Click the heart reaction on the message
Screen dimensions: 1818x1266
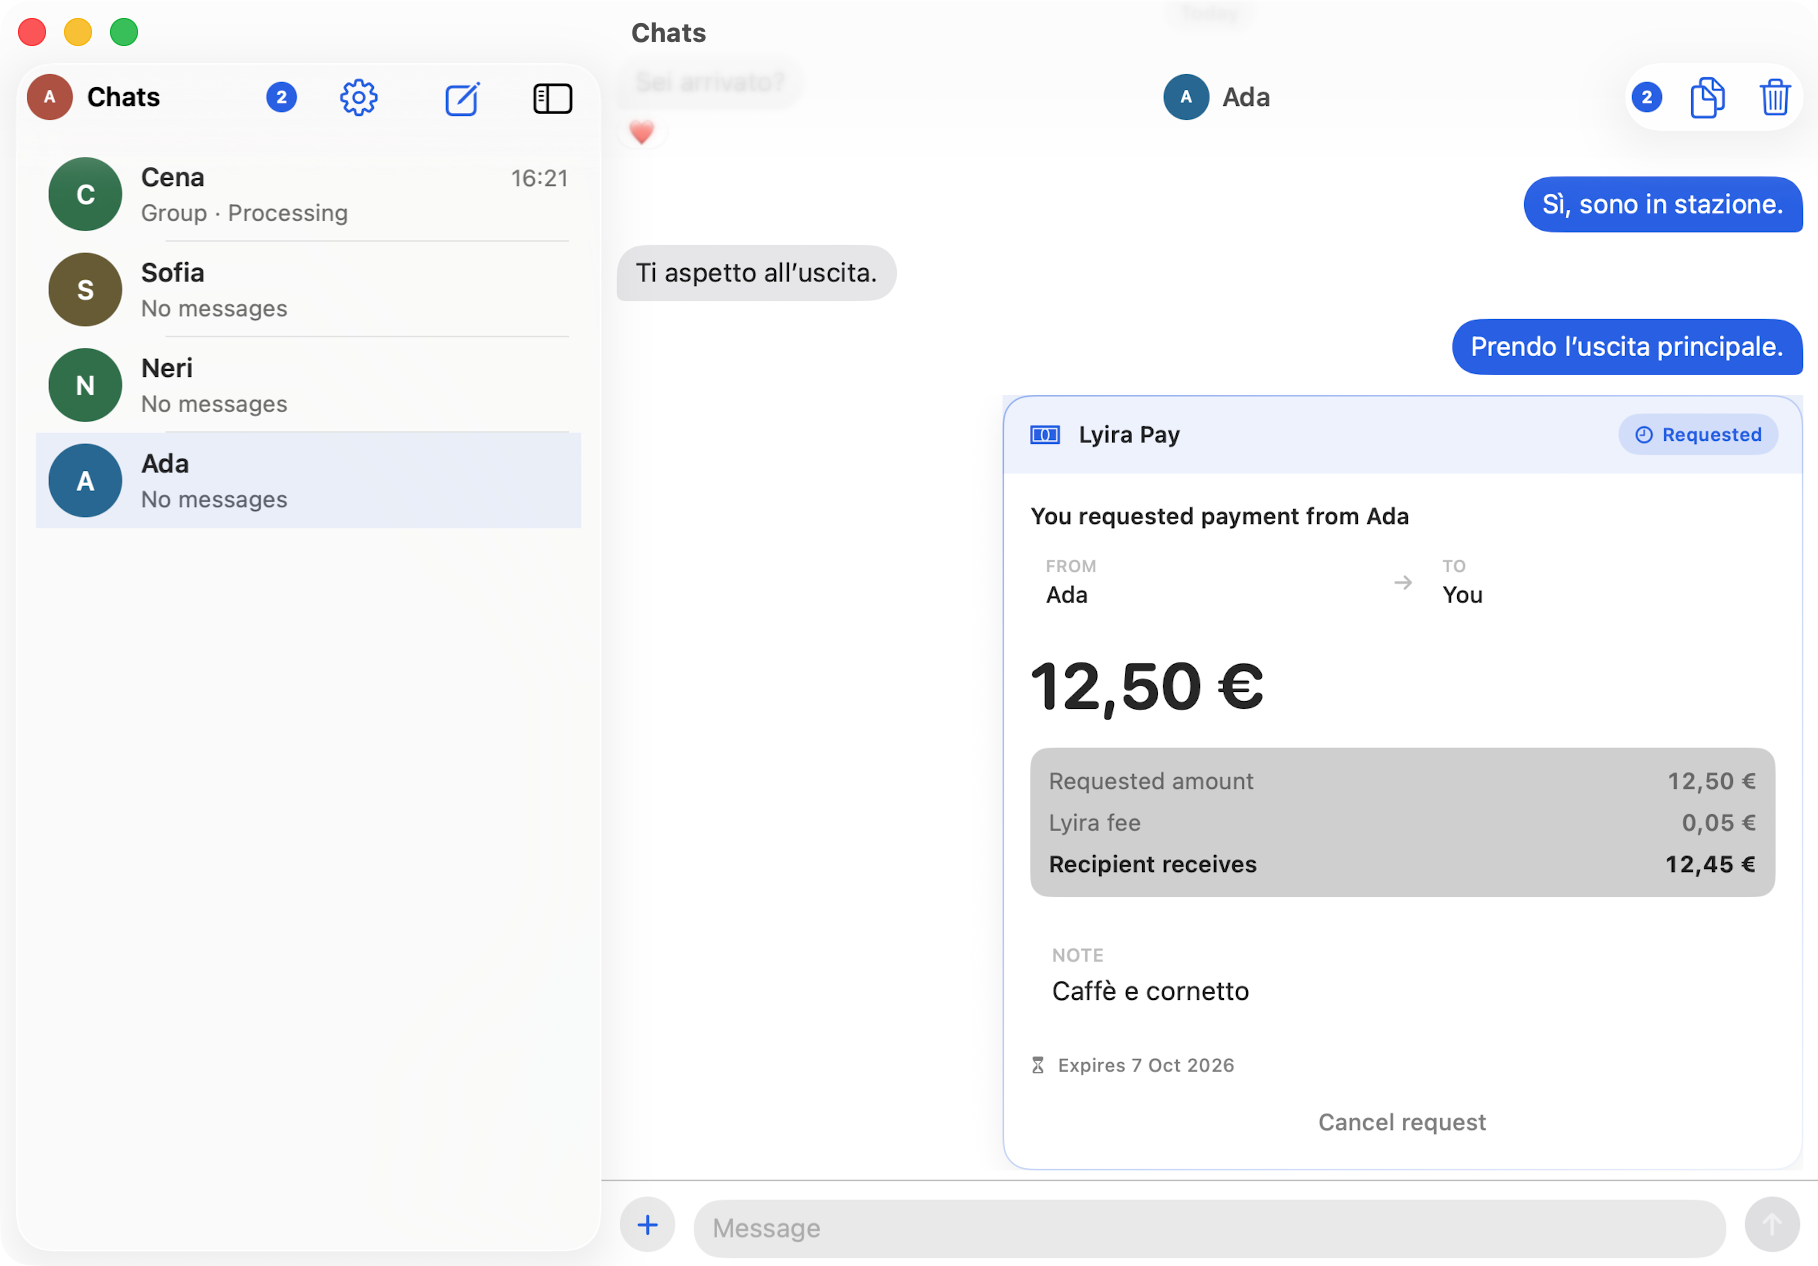[641, 132]
